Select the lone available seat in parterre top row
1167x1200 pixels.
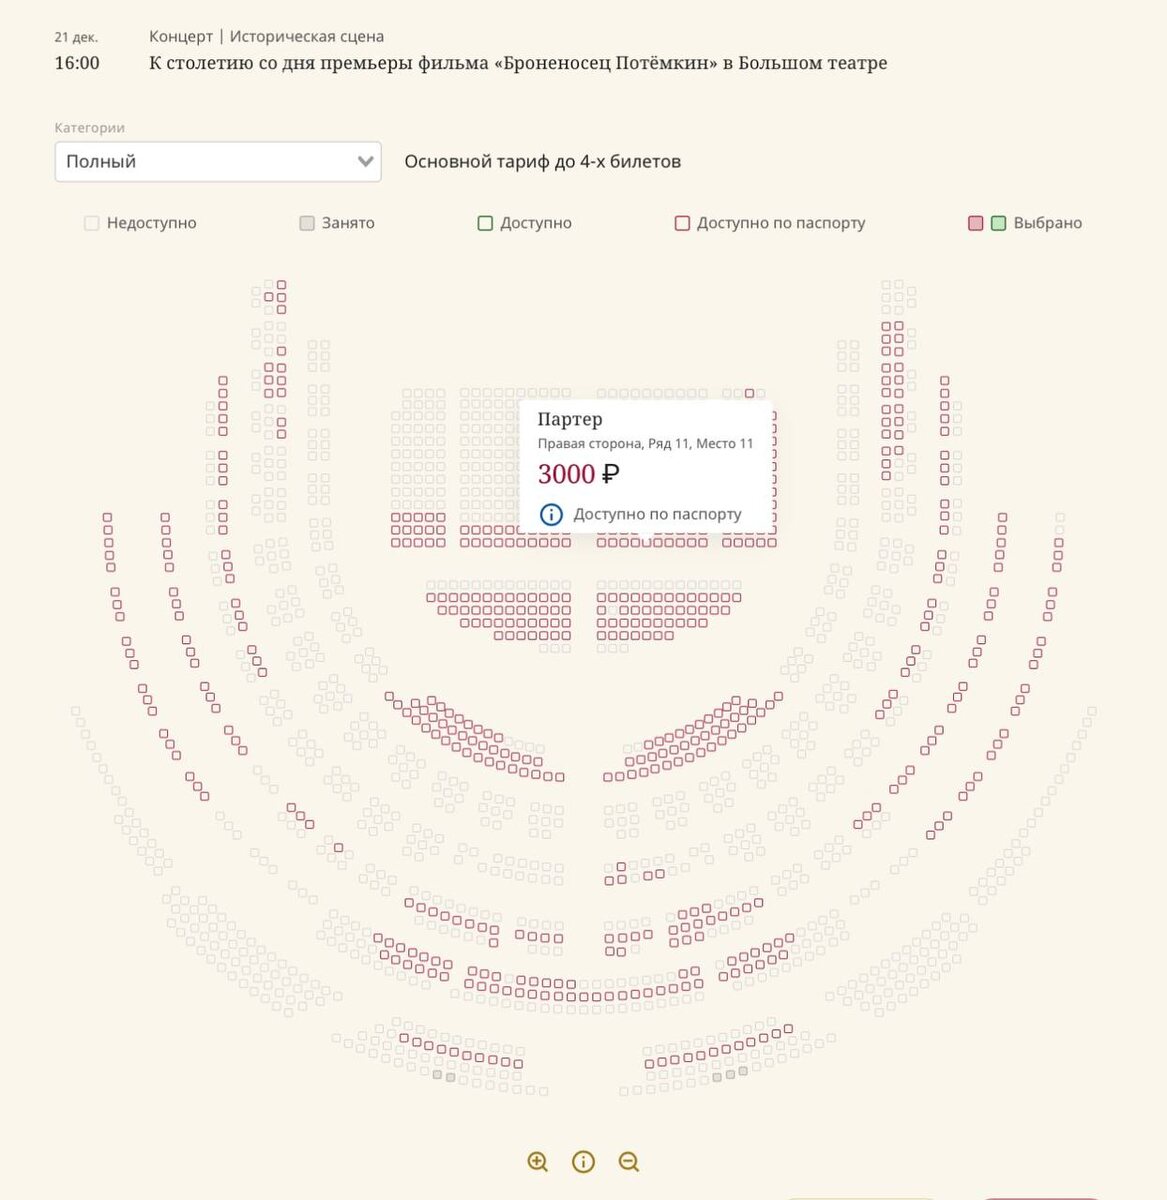point(750,393)
